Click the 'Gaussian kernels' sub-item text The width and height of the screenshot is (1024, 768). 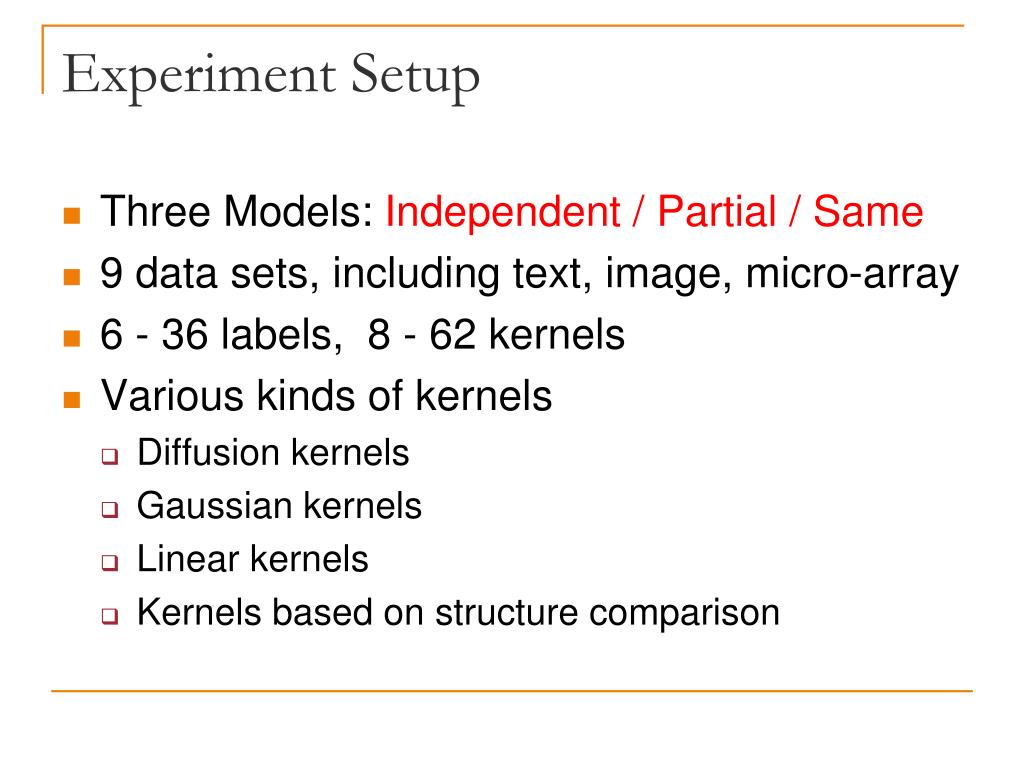[280, 506]
